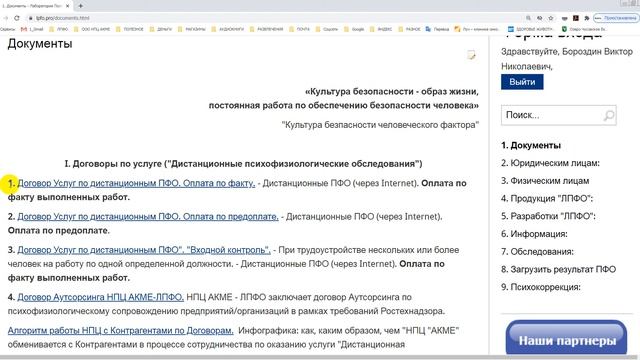Open the ПОЧТА bookmarks folder
This screenshot has height=360, width=640.
(299, 29)
